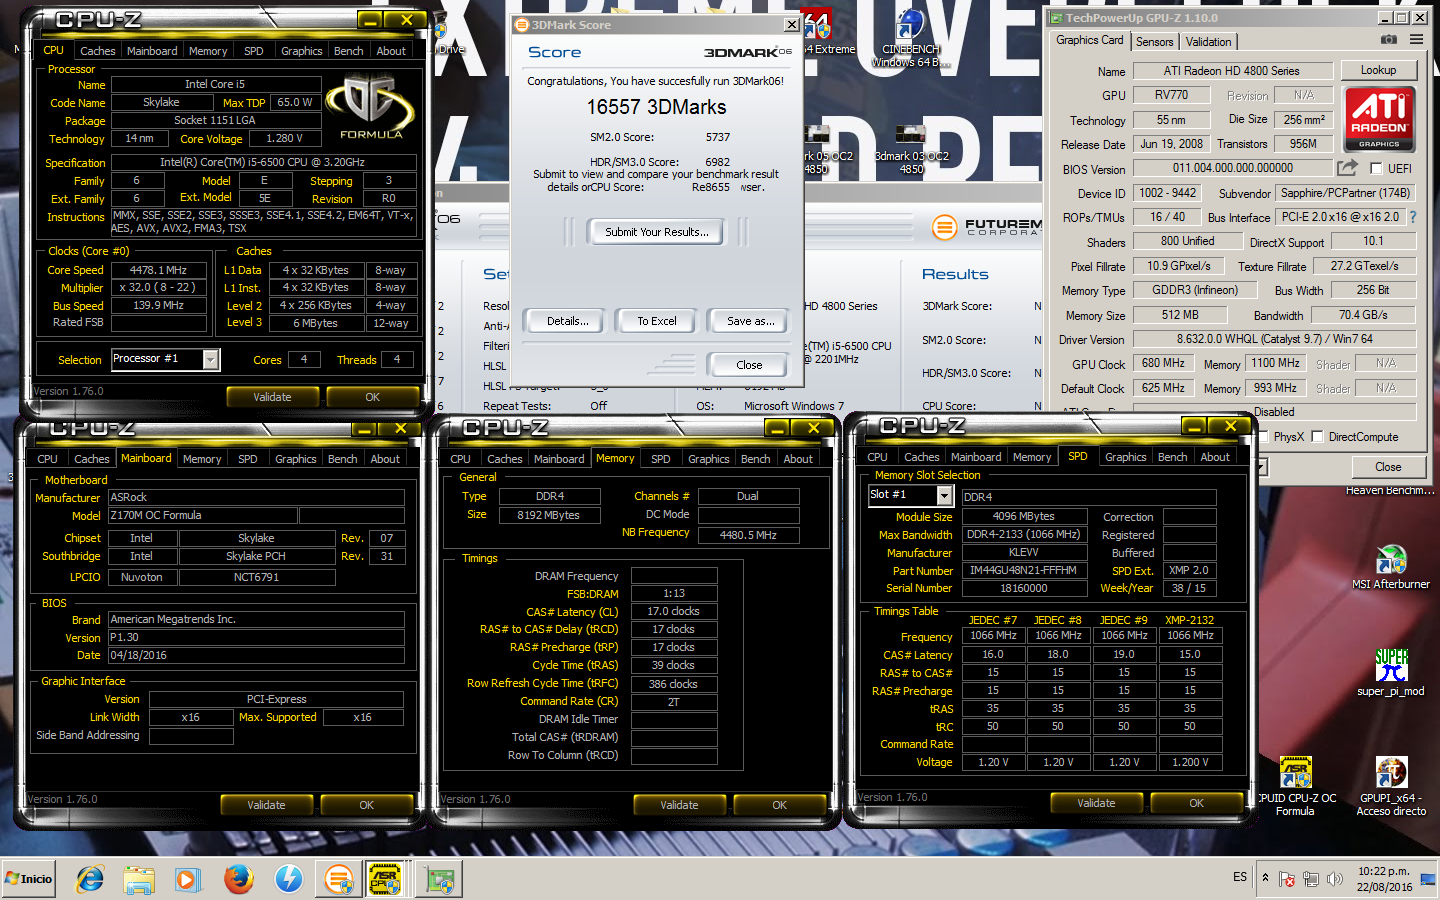
Task: Take a GPU-Z screenshot with camera icon
Action: coord(1389,39)
